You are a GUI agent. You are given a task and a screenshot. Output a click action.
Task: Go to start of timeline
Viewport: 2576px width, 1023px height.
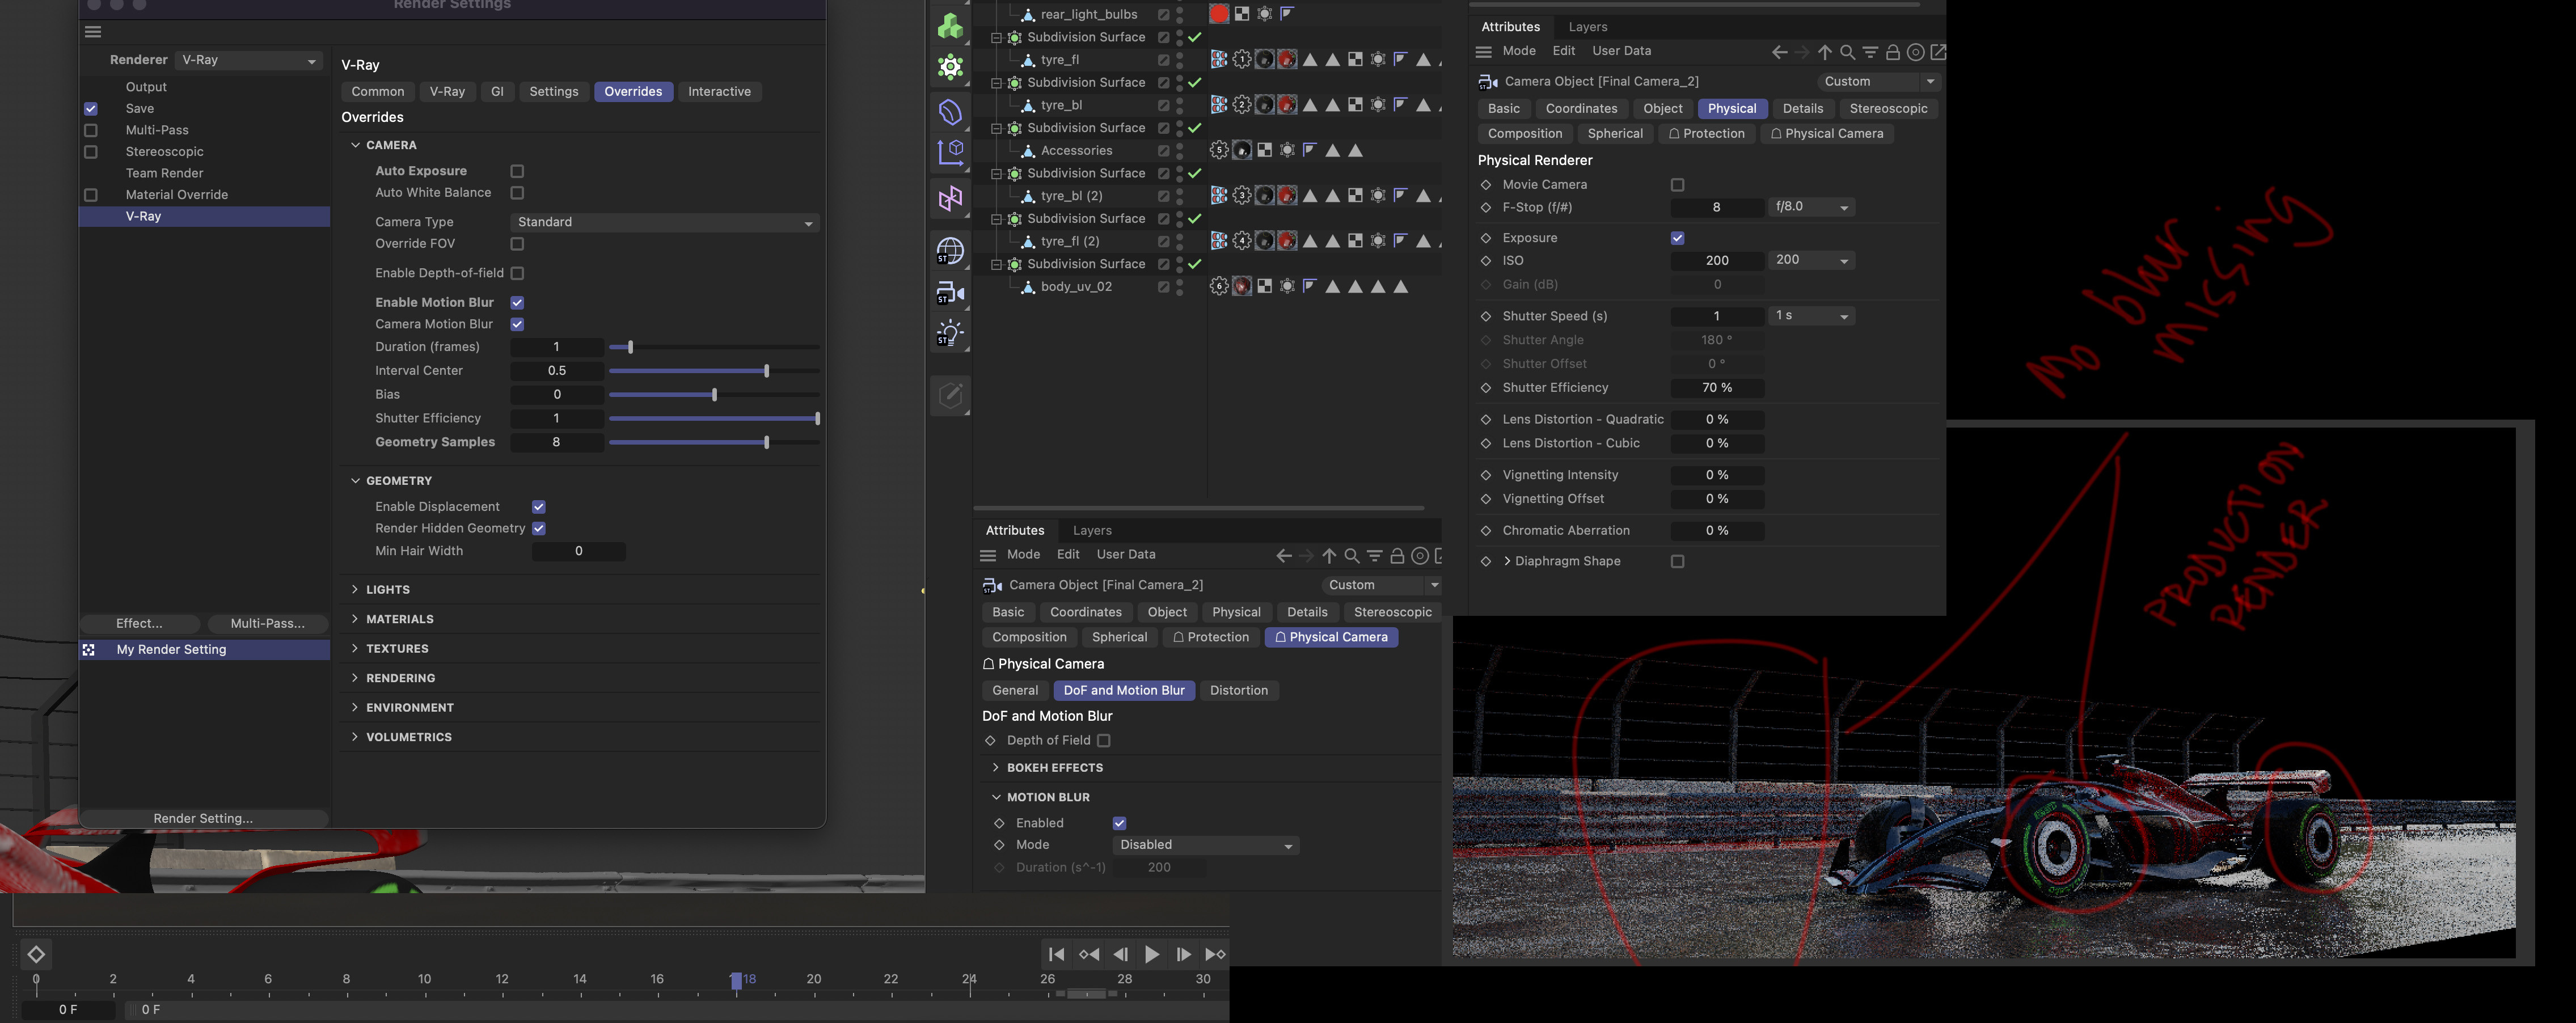coord(1056,954)
